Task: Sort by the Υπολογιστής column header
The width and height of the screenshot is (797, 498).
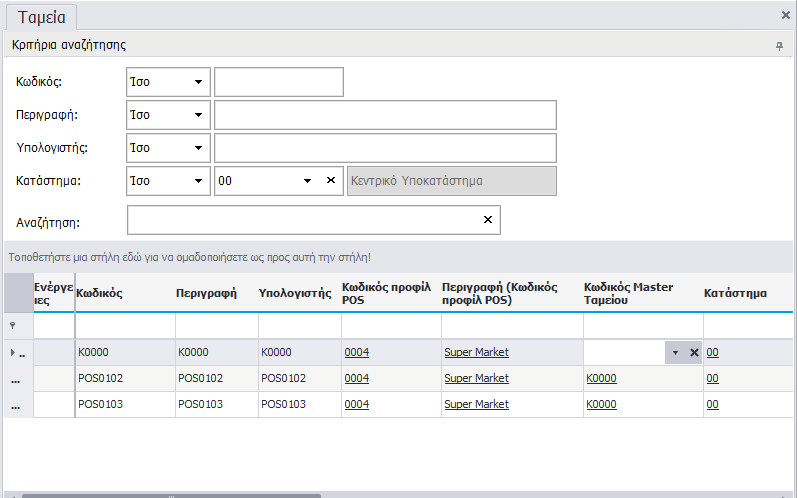Action: [x=294, y=294]
